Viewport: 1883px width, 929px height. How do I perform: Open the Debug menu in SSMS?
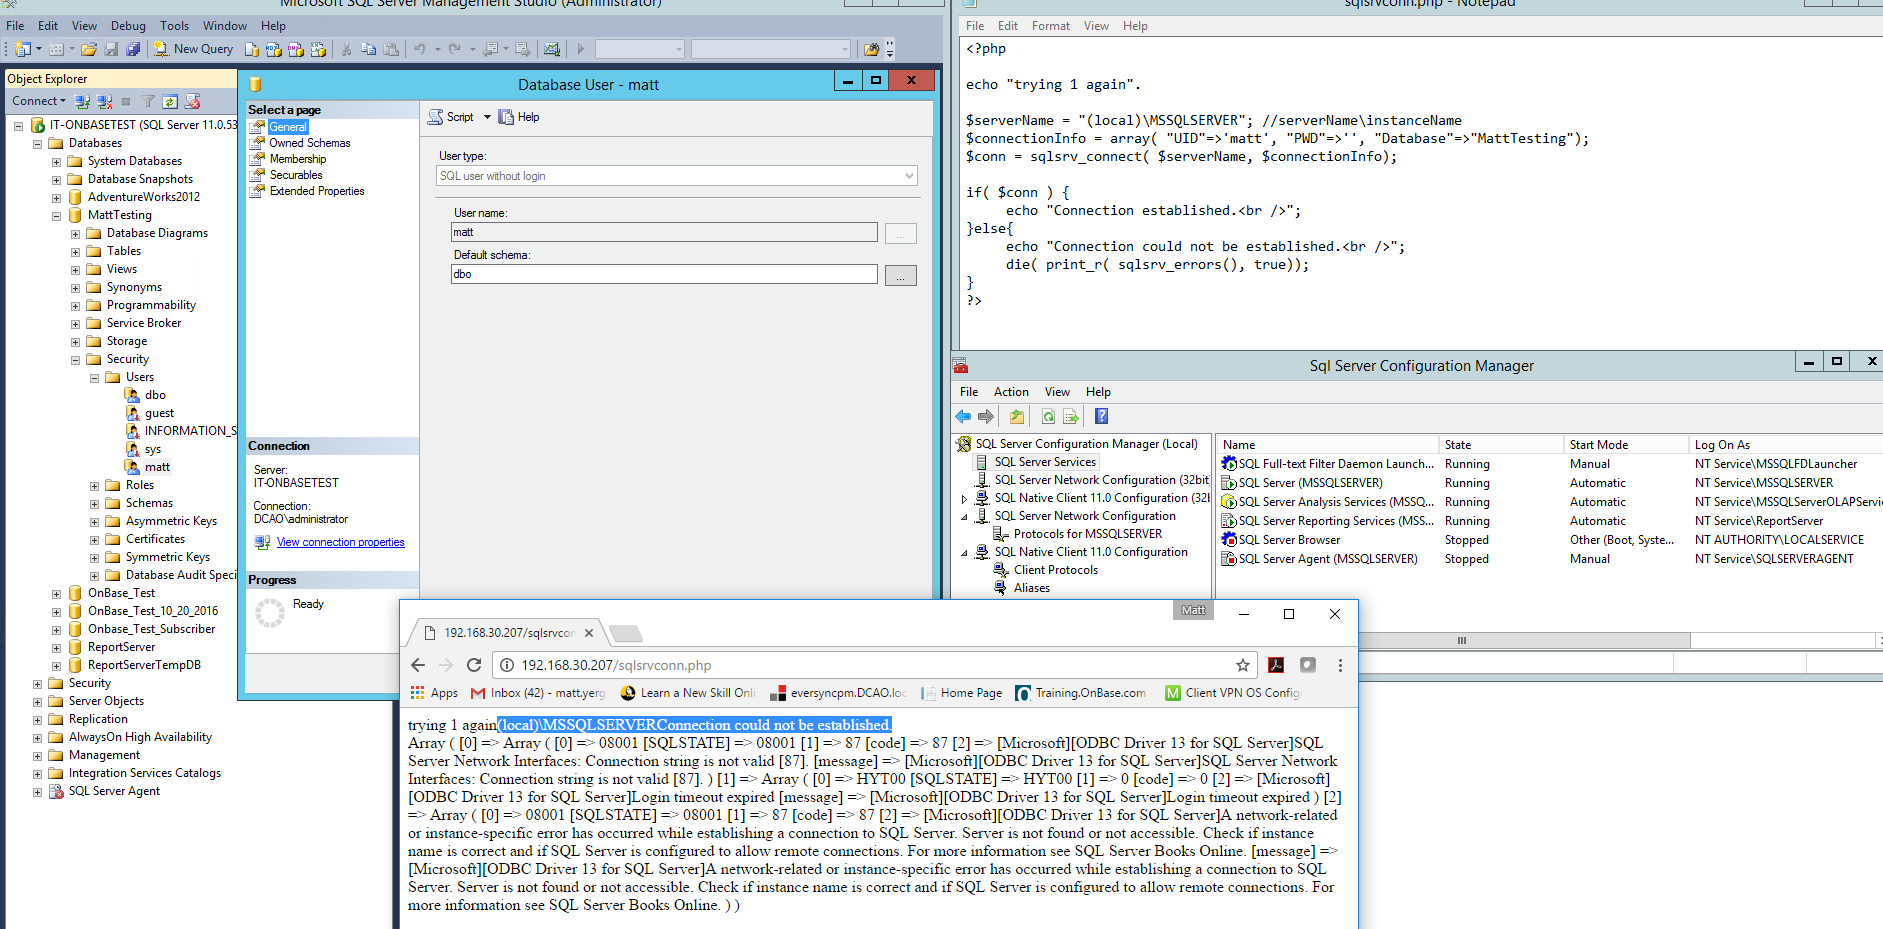(128, 26)
